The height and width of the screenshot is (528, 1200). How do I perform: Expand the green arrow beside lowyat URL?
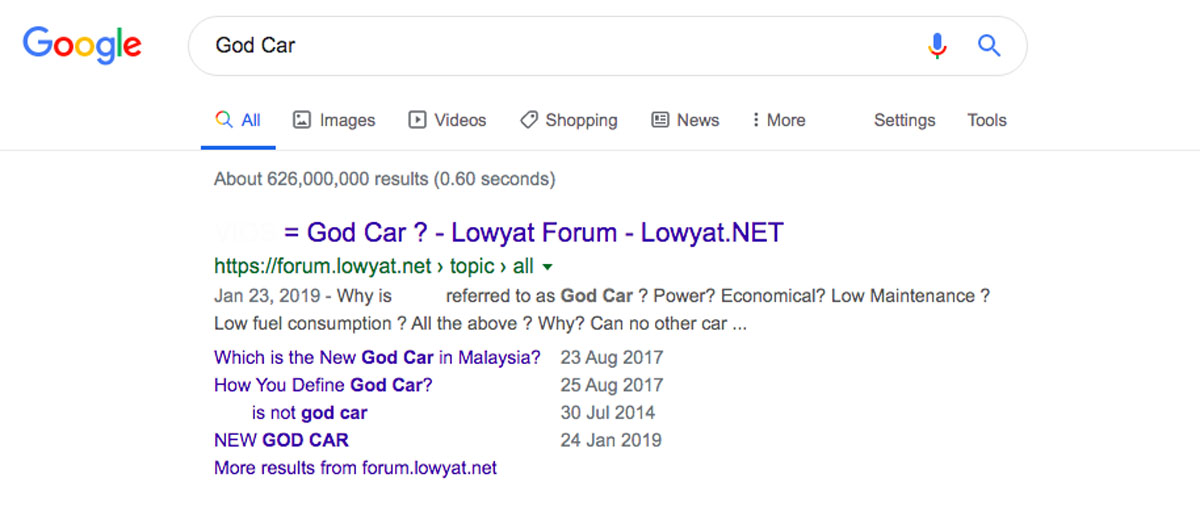[547, 267]
